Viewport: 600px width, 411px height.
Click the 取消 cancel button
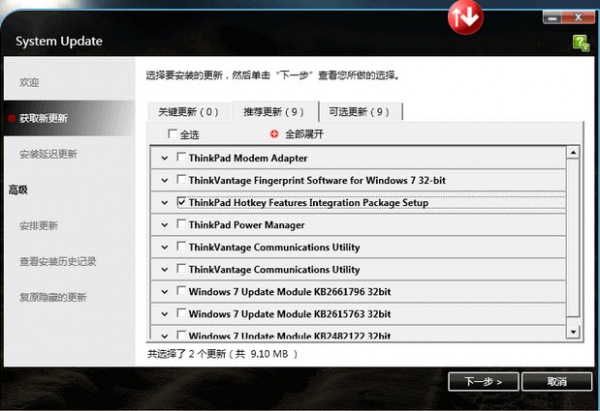557,382
